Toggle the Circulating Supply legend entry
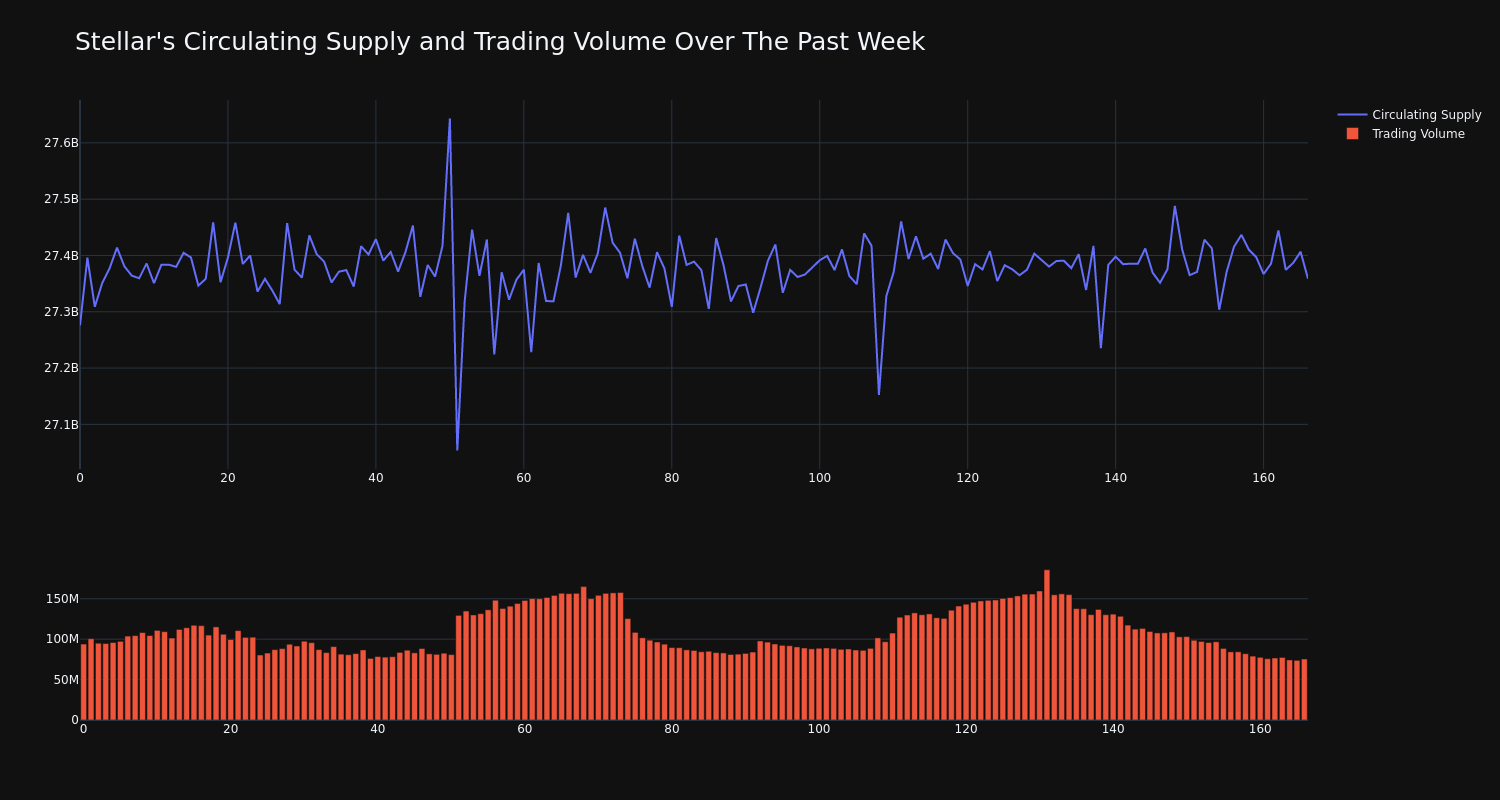Viewport: 1500px width, 800px height. tap(1409, 115)
